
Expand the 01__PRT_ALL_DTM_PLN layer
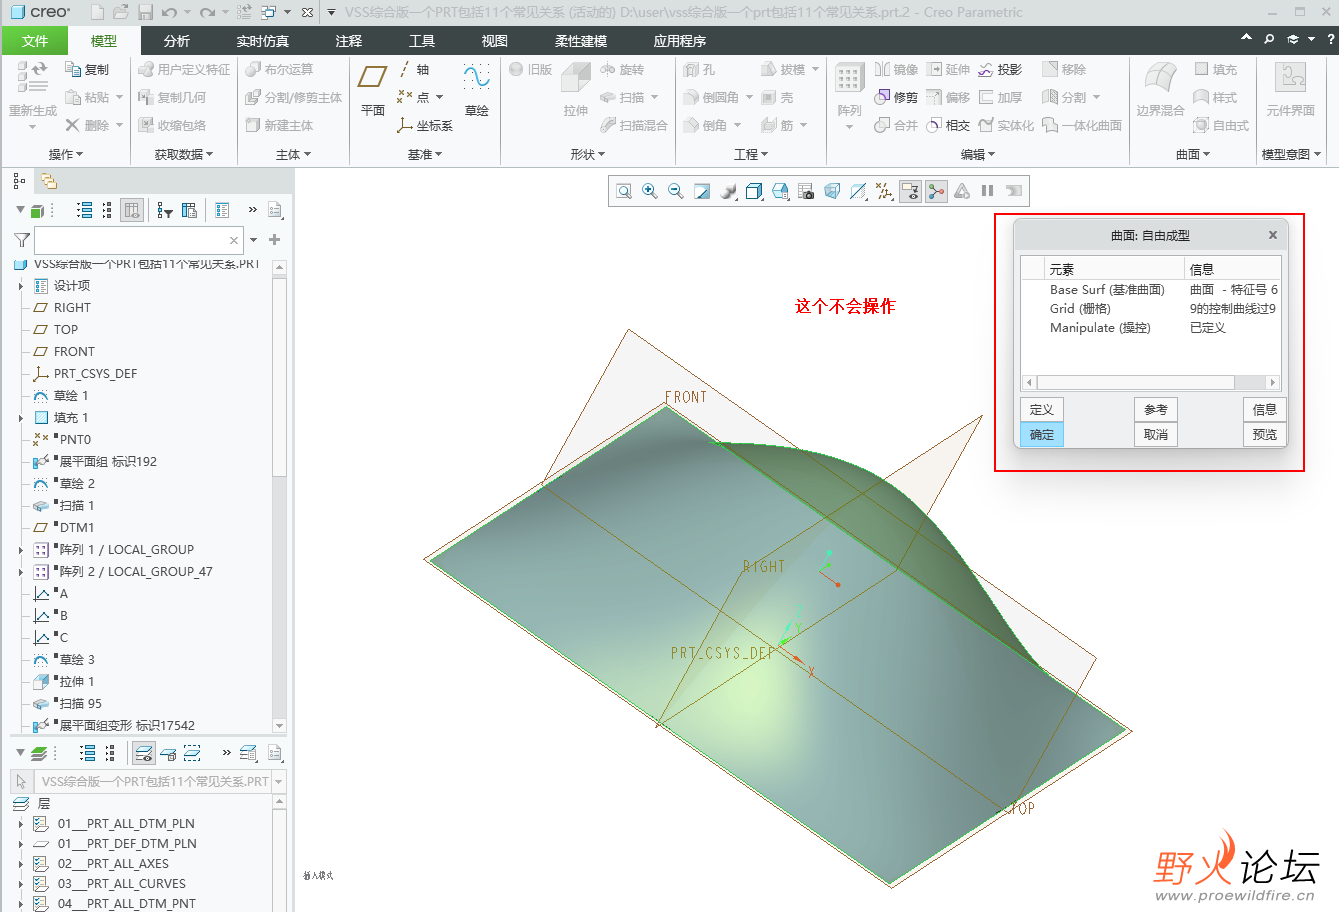pyautogui.click(x=21, y=824)
